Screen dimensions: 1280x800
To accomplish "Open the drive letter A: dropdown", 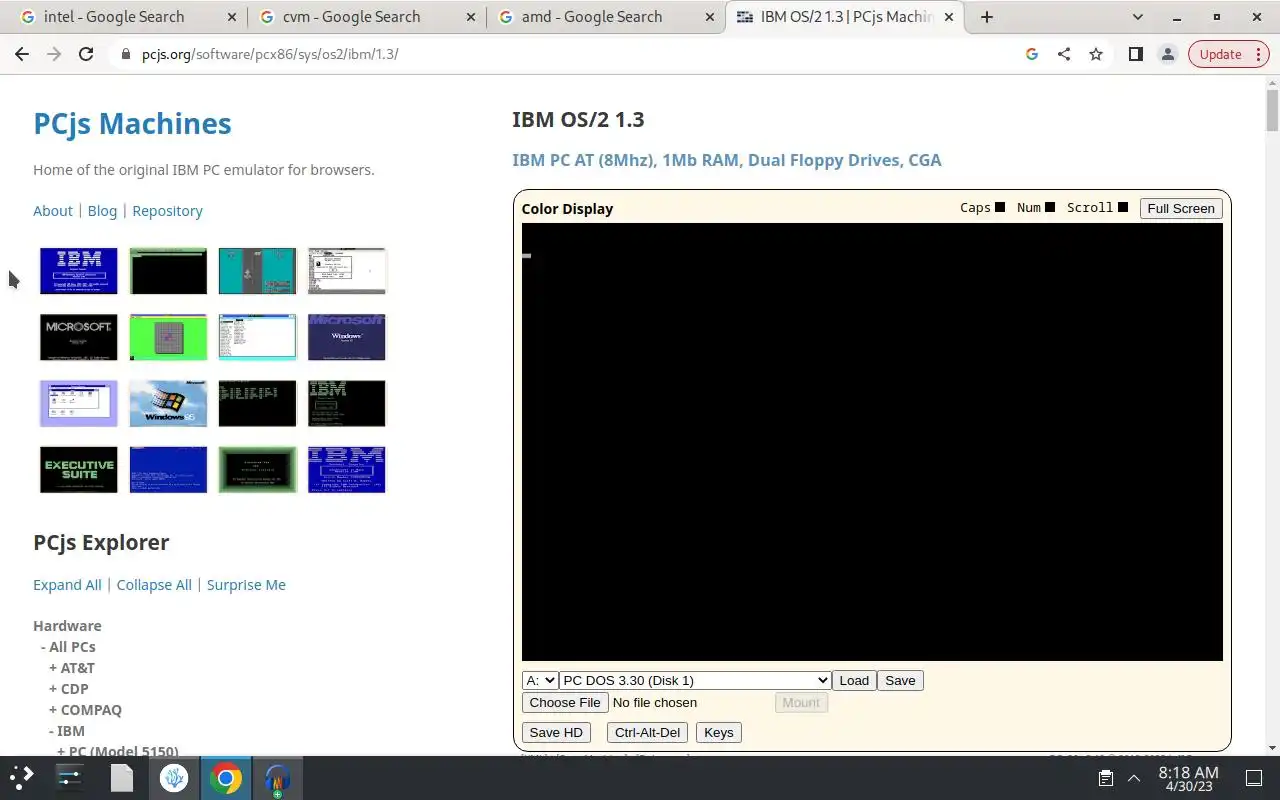I will pos(540,680).
